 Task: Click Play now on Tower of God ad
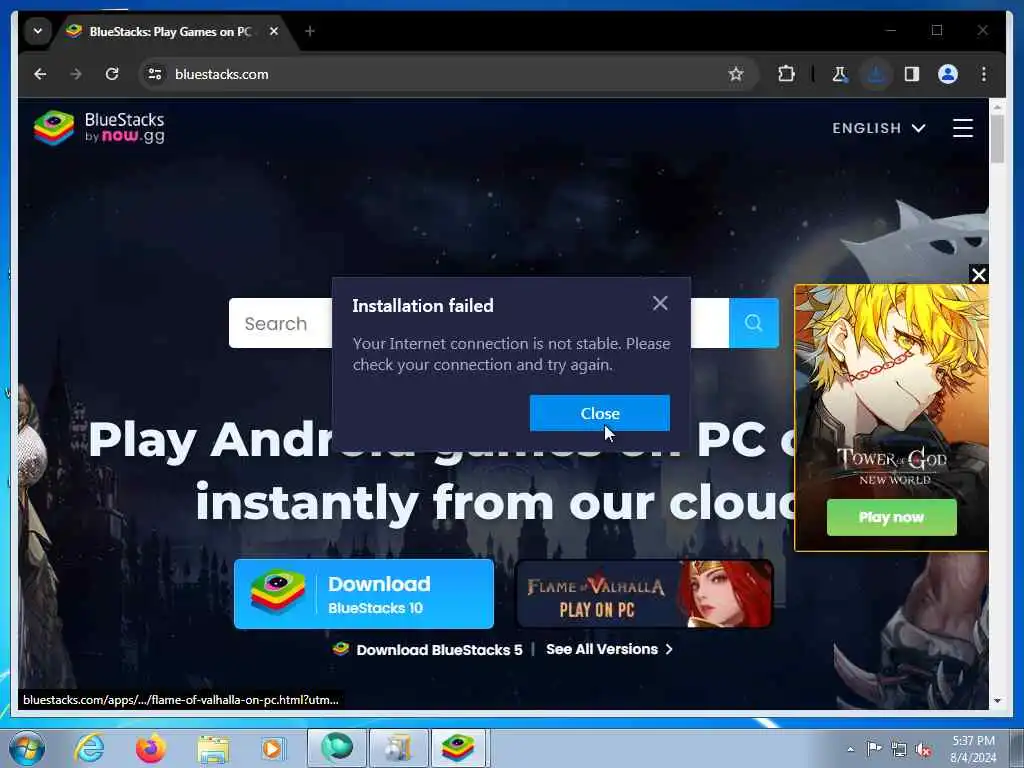click(x=891, y=517)
